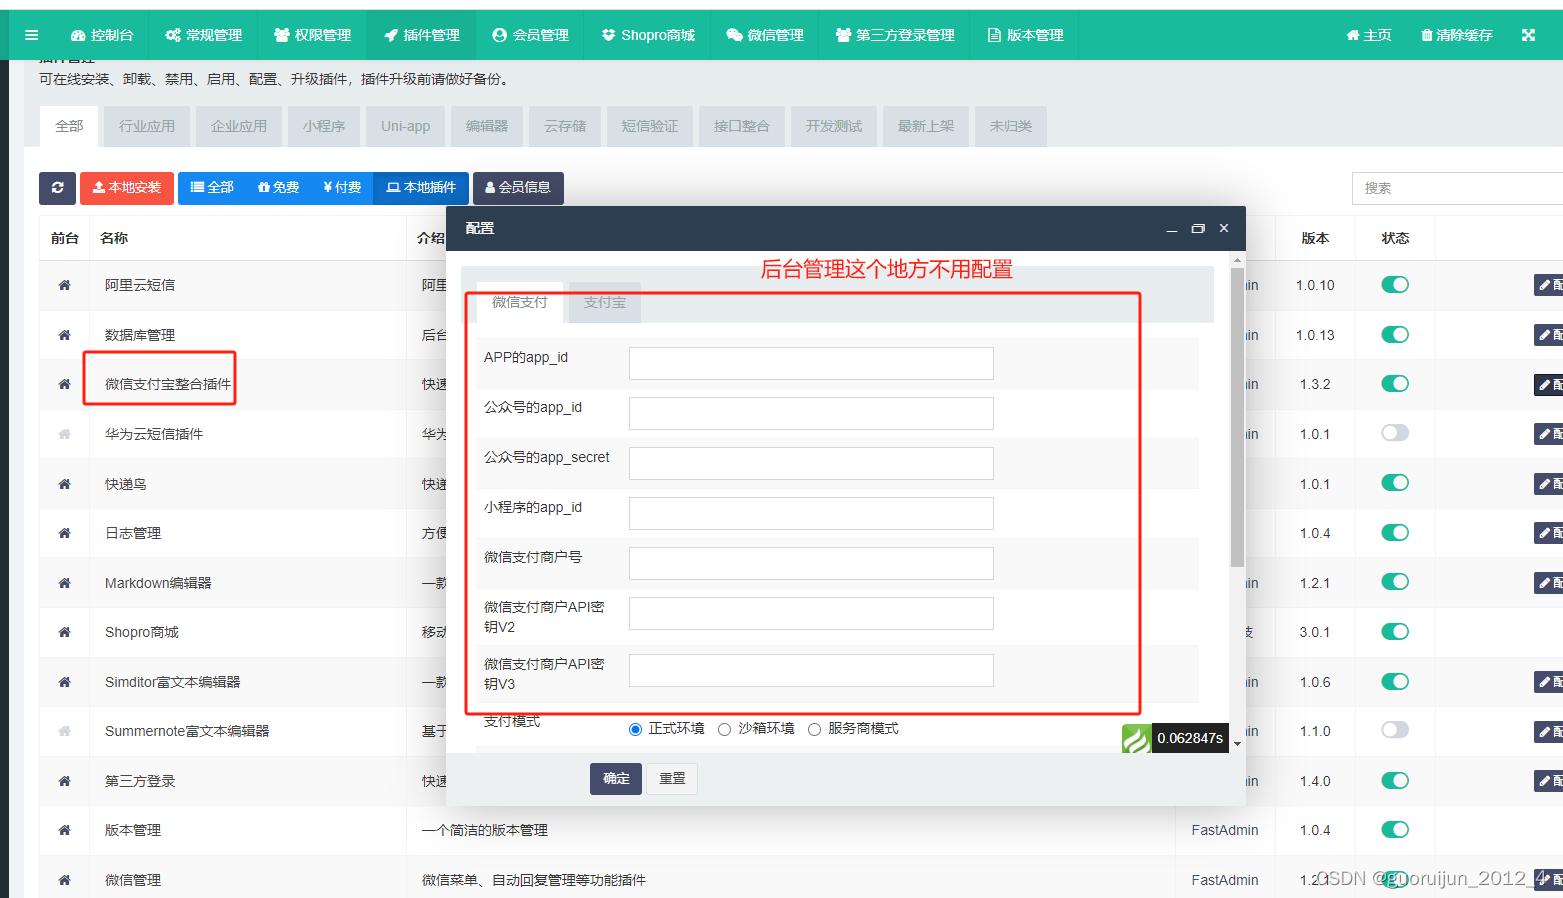The height and width of the screenshot is (898, 1563).
Task: Click the 公众号的app_secret input field
Action: point(811,464)
